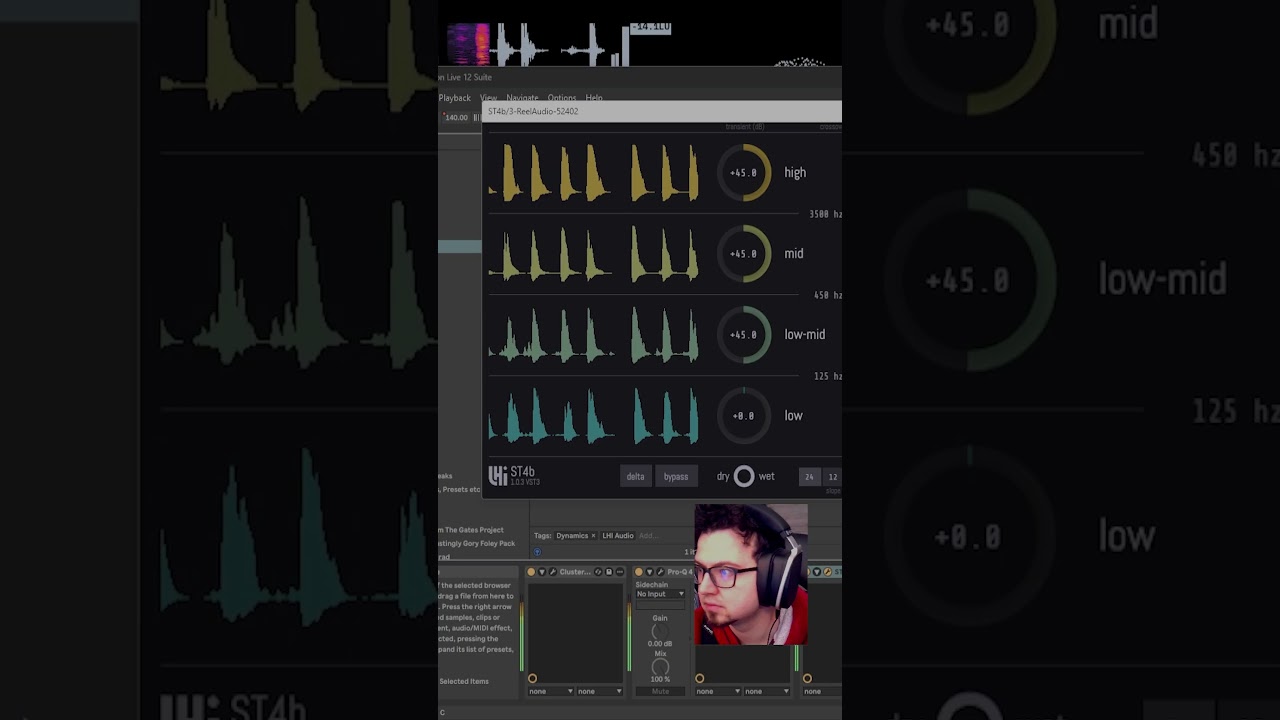1280x720 pixels.
Task: Fold the ST4b device triangle in rack
Action: tap(817, 572)
